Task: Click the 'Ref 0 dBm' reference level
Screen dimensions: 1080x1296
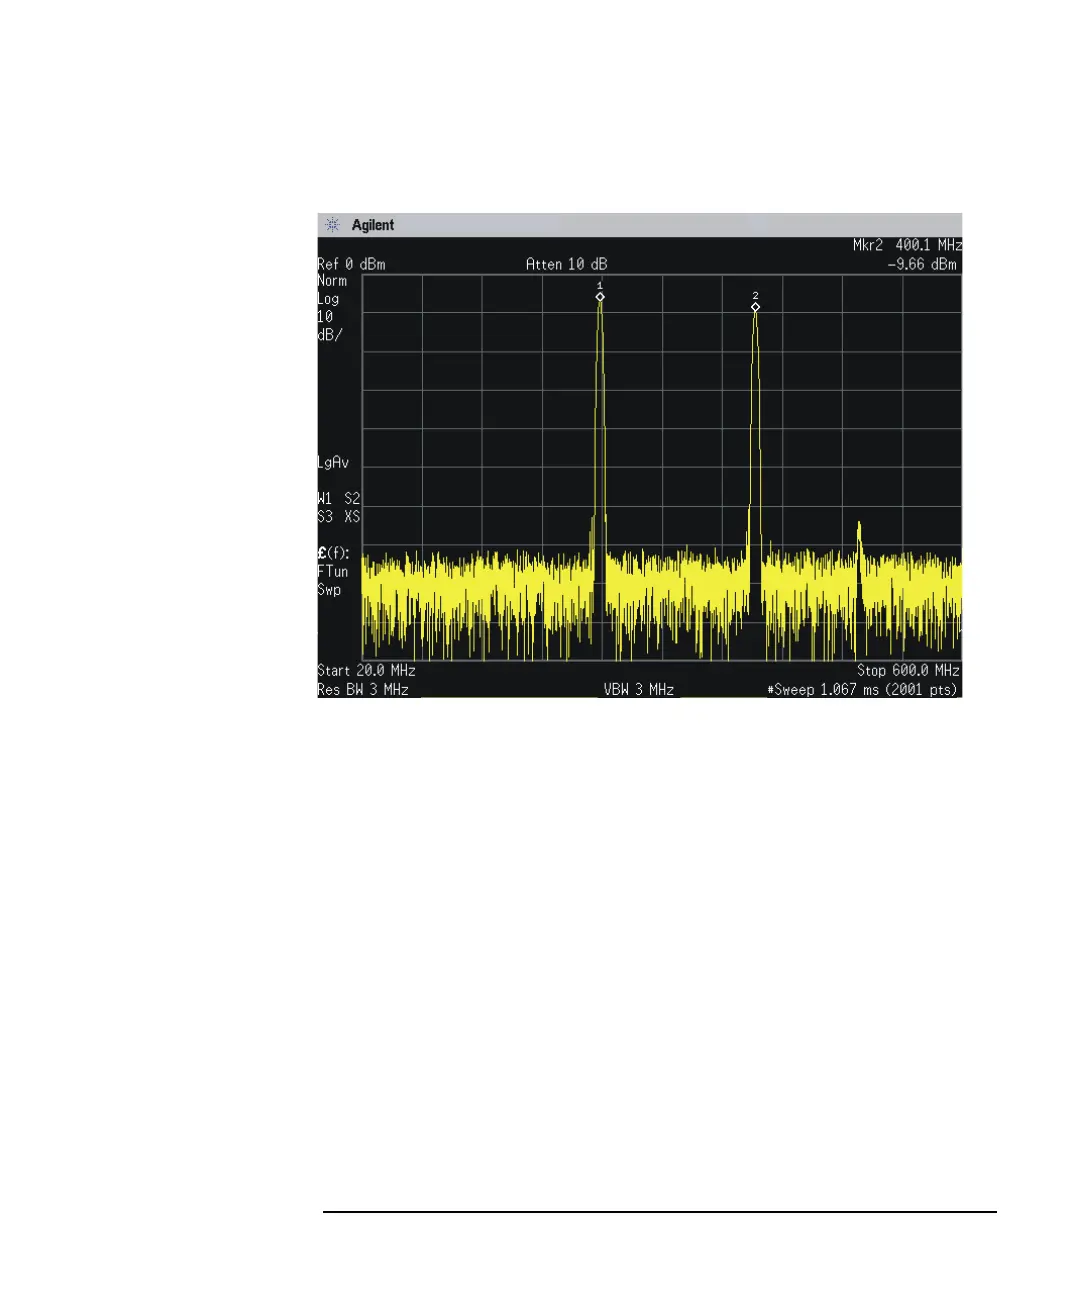Action: [x=351, y=265]
